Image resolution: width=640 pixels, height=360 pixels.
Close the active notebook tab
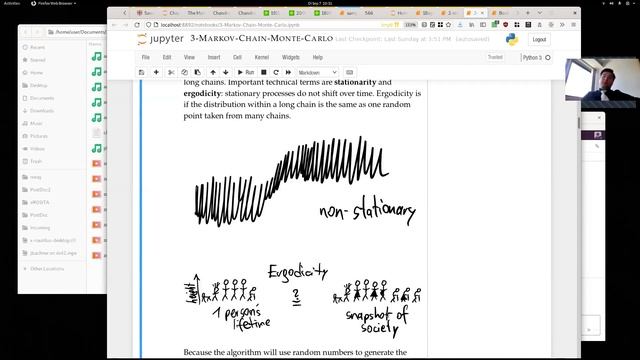click(x=482, y=13)
